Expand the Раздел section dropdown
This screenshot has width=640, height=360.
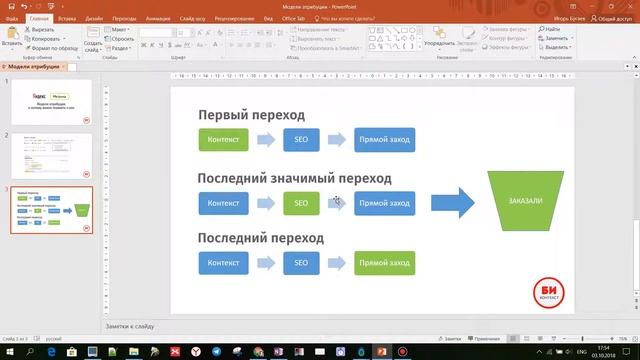[118, 48]
